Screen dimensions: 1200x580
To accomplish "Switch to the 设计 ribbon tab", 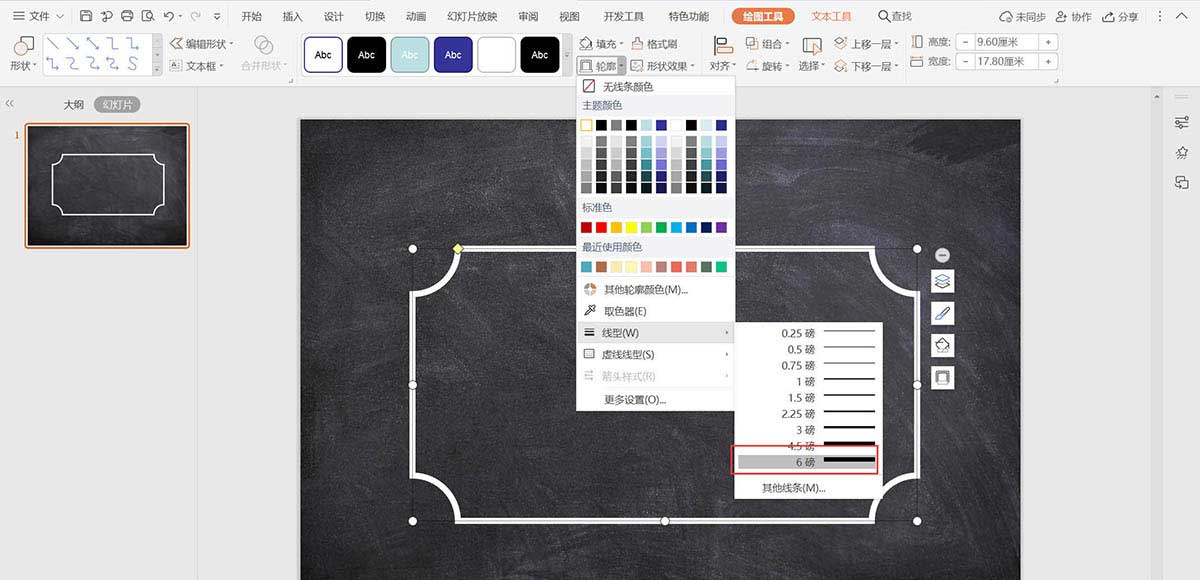I will tap(334, 16).
